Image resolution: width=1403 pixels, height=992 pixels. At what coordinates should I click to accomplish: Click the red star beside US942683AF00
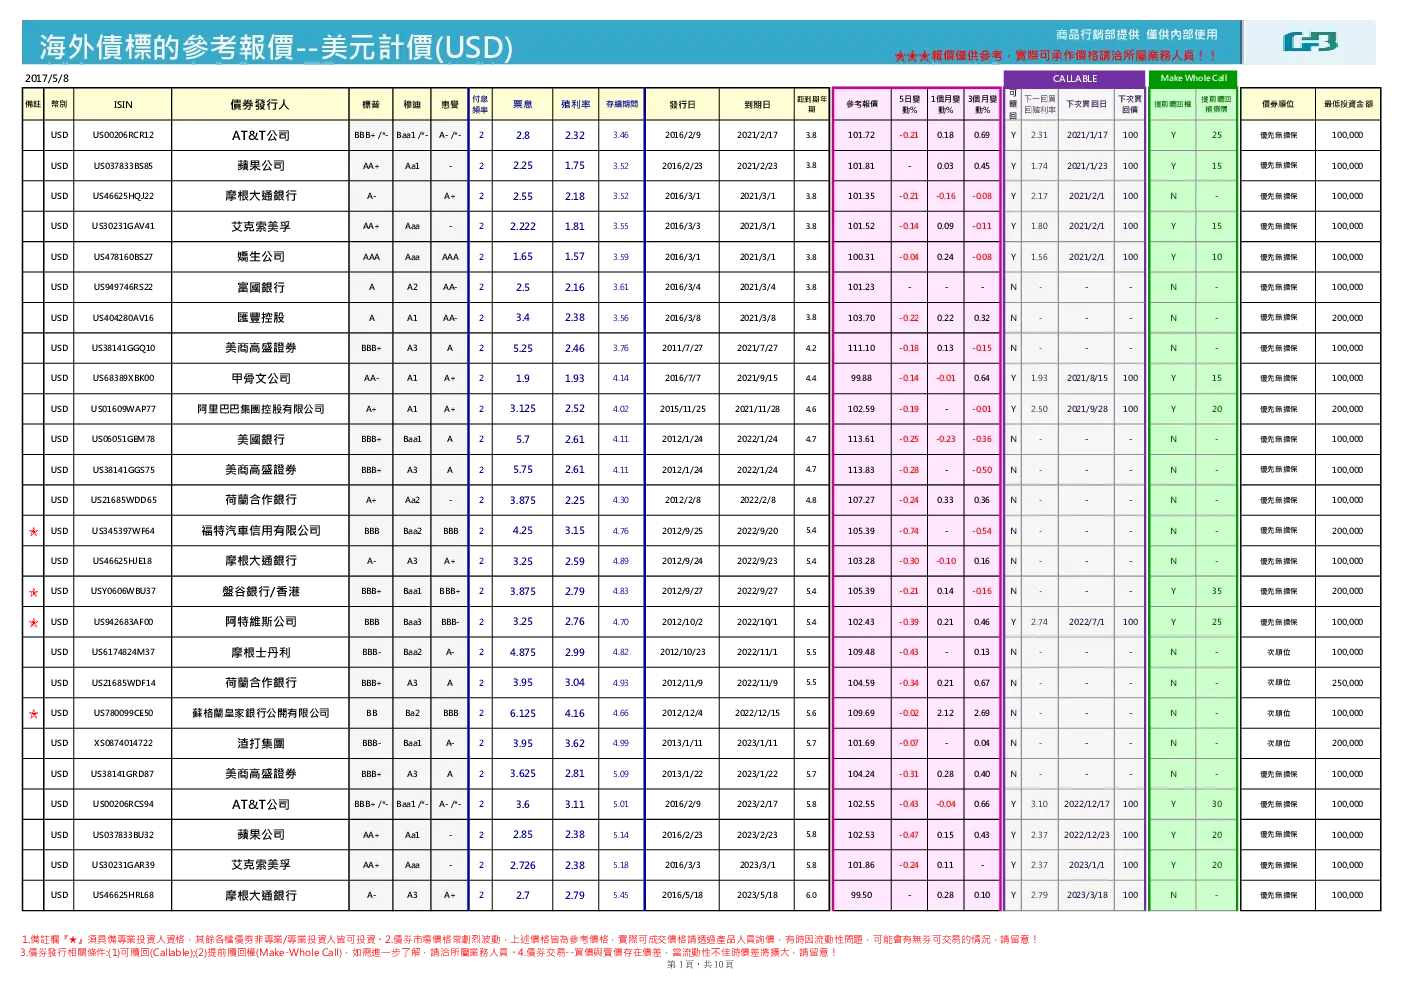(33, 622)
